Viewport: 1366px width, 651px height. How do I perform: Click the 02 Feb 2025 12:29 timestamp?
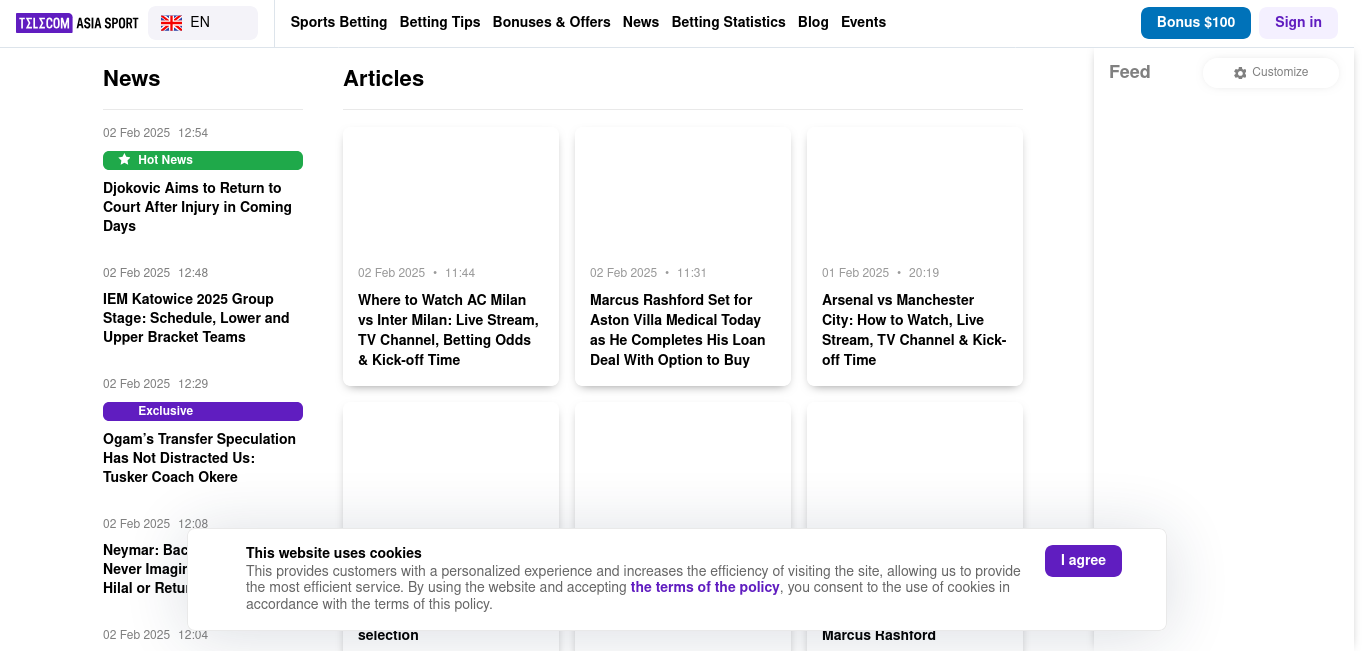tap(156, 384)
